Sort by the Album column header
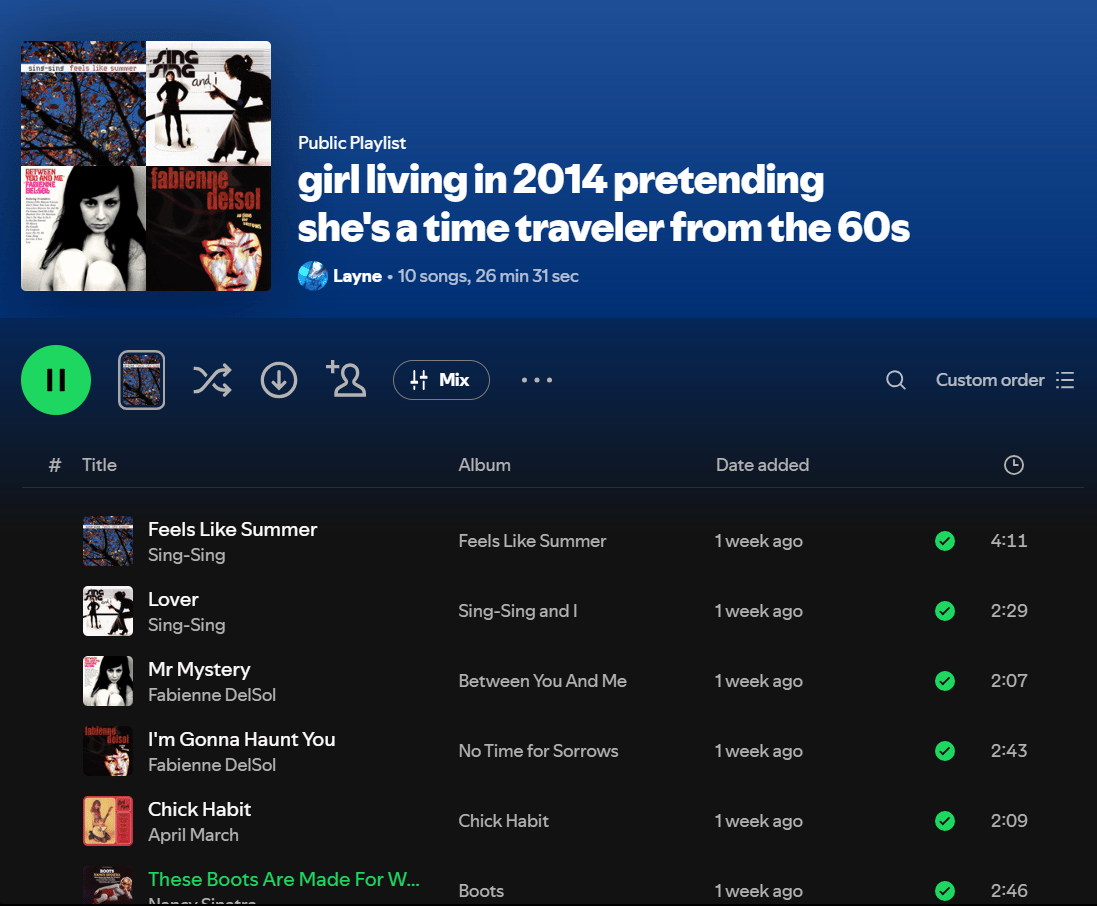 [x=484, y=465]
